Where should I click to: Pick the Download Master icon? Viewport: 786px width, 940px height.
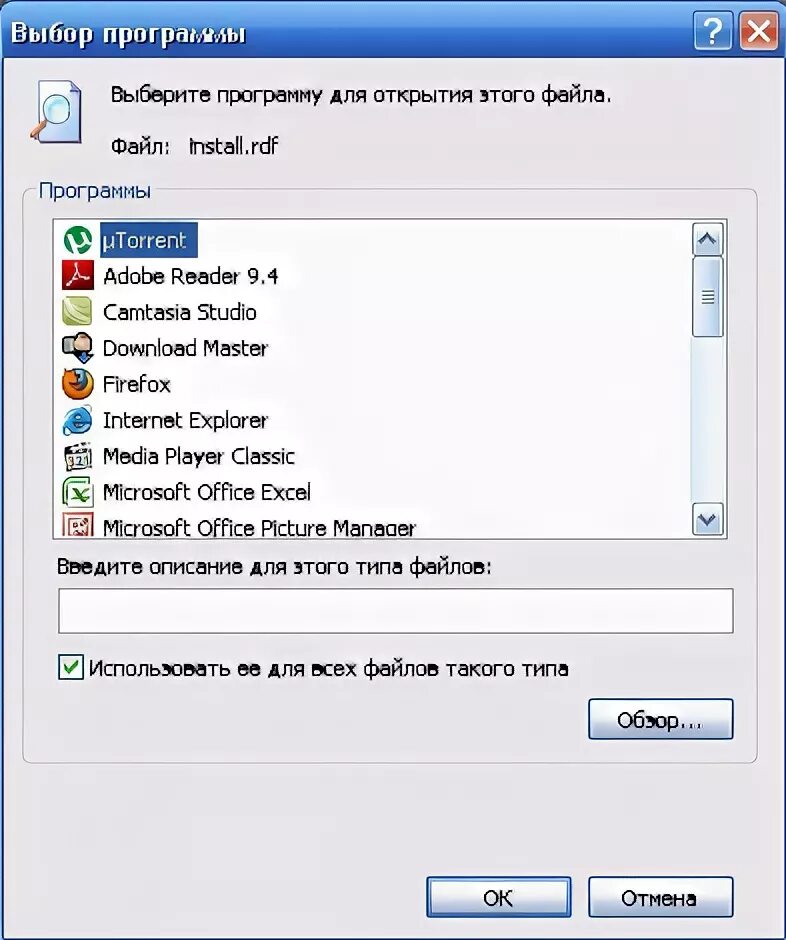coord(78,348)
